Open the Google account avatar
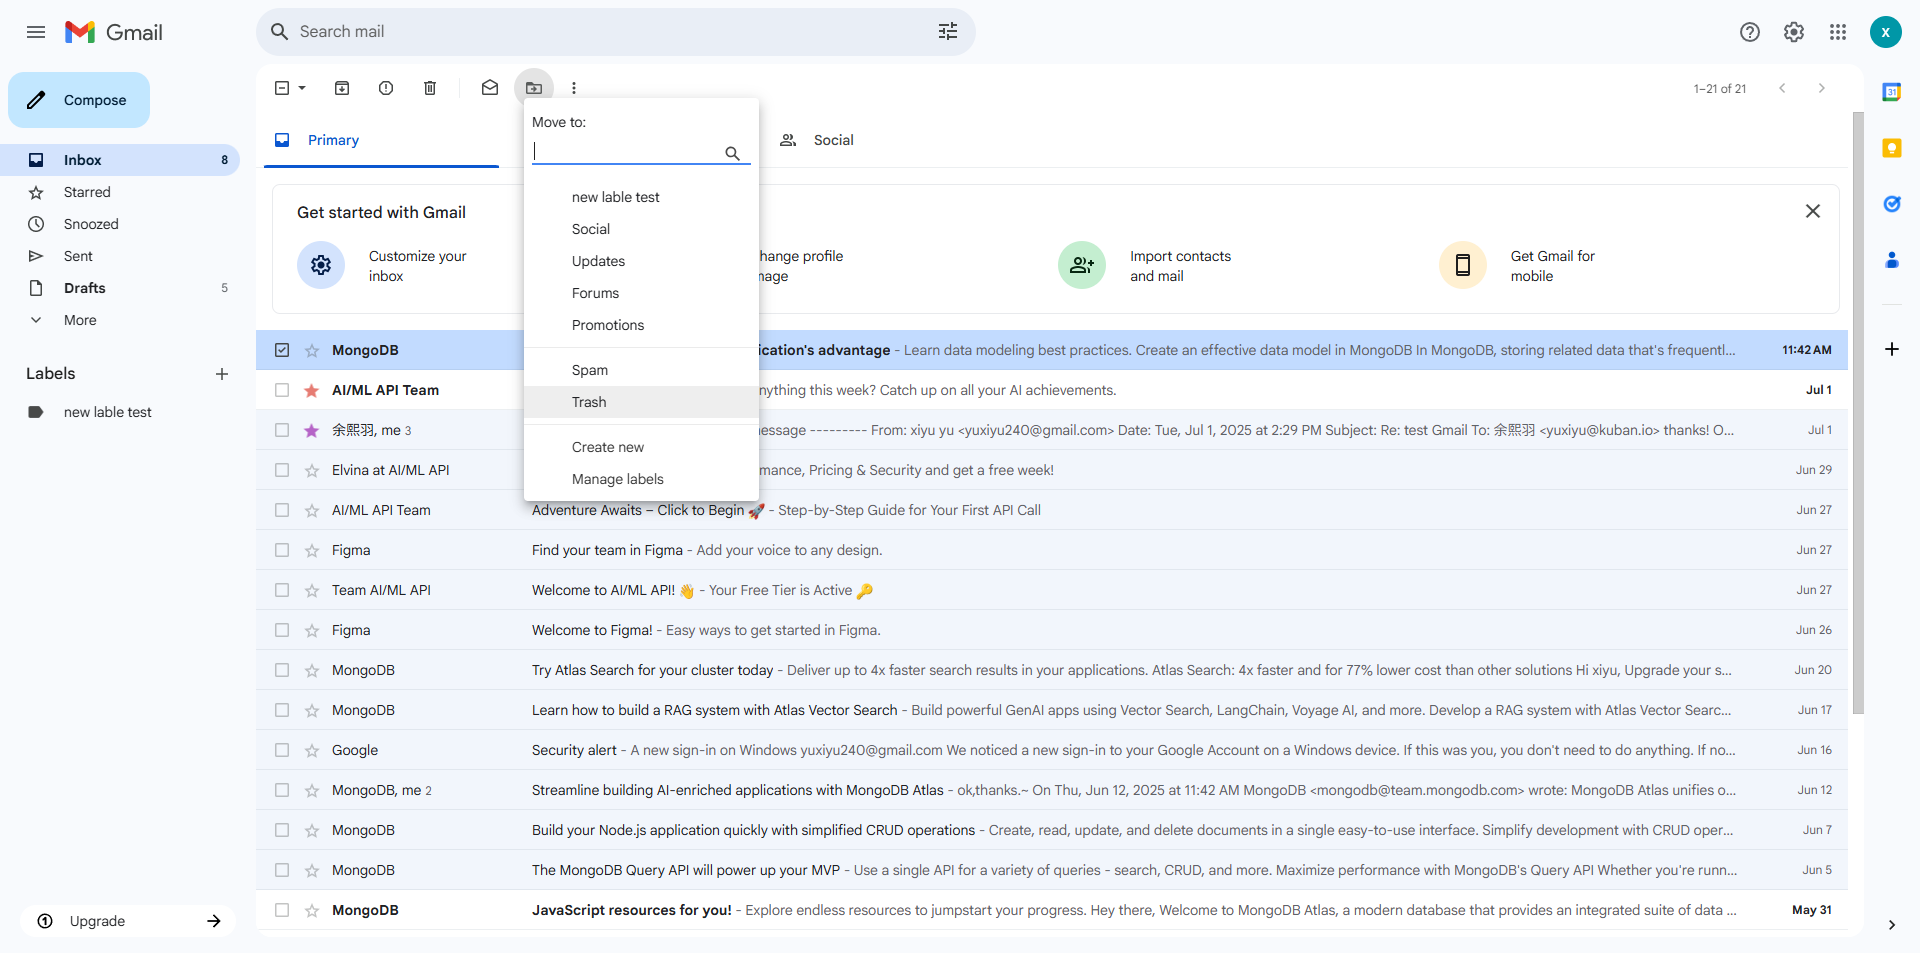 coord(1886,32)
